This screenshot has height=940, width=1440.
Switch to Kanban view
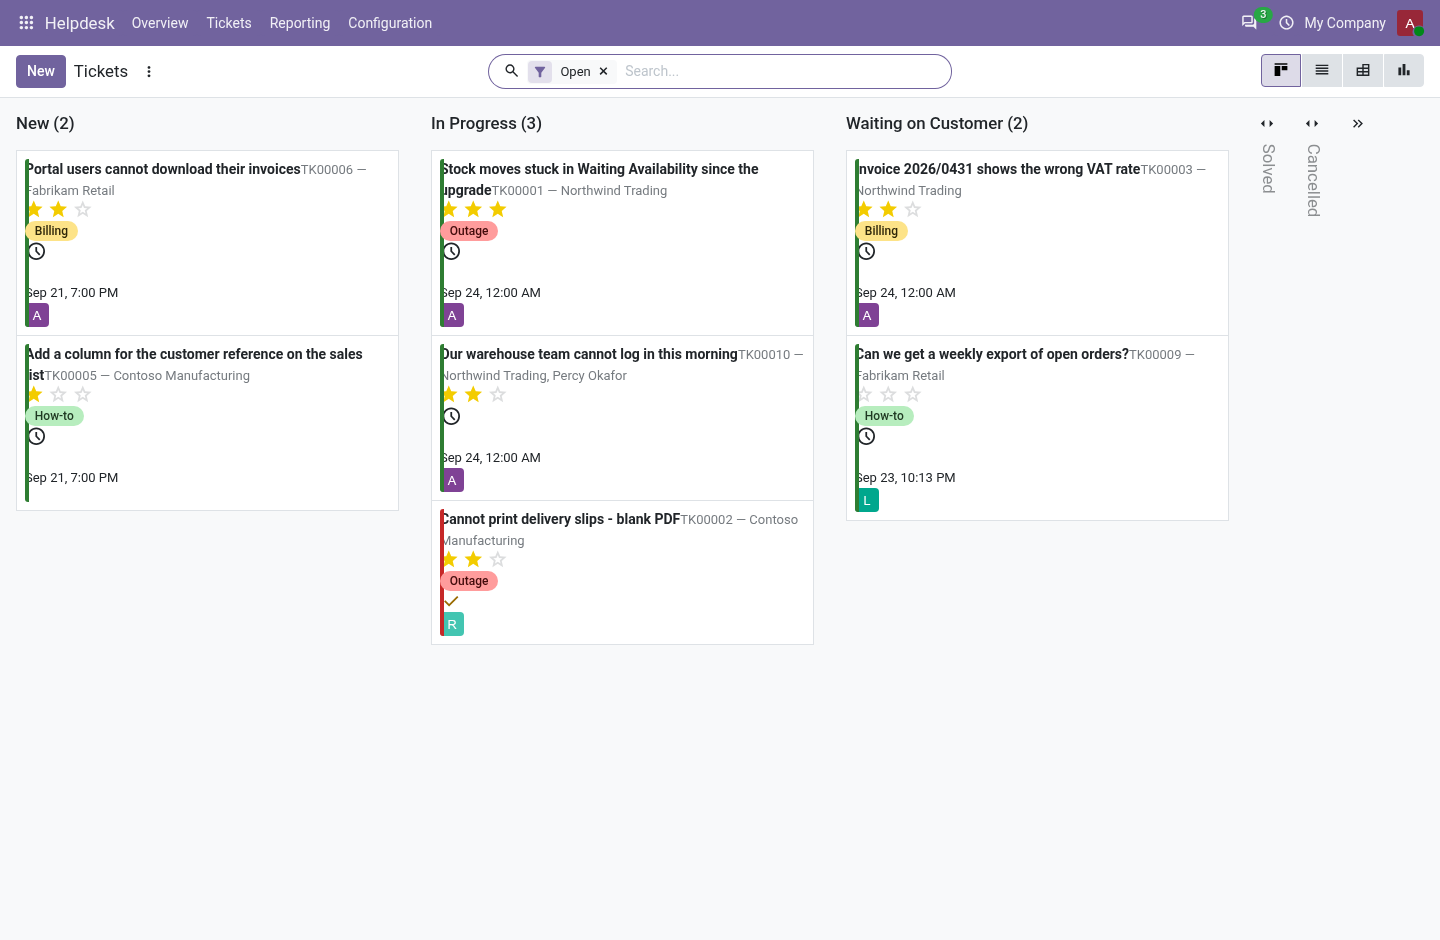pyautogui.click(x=1281, y=70)
